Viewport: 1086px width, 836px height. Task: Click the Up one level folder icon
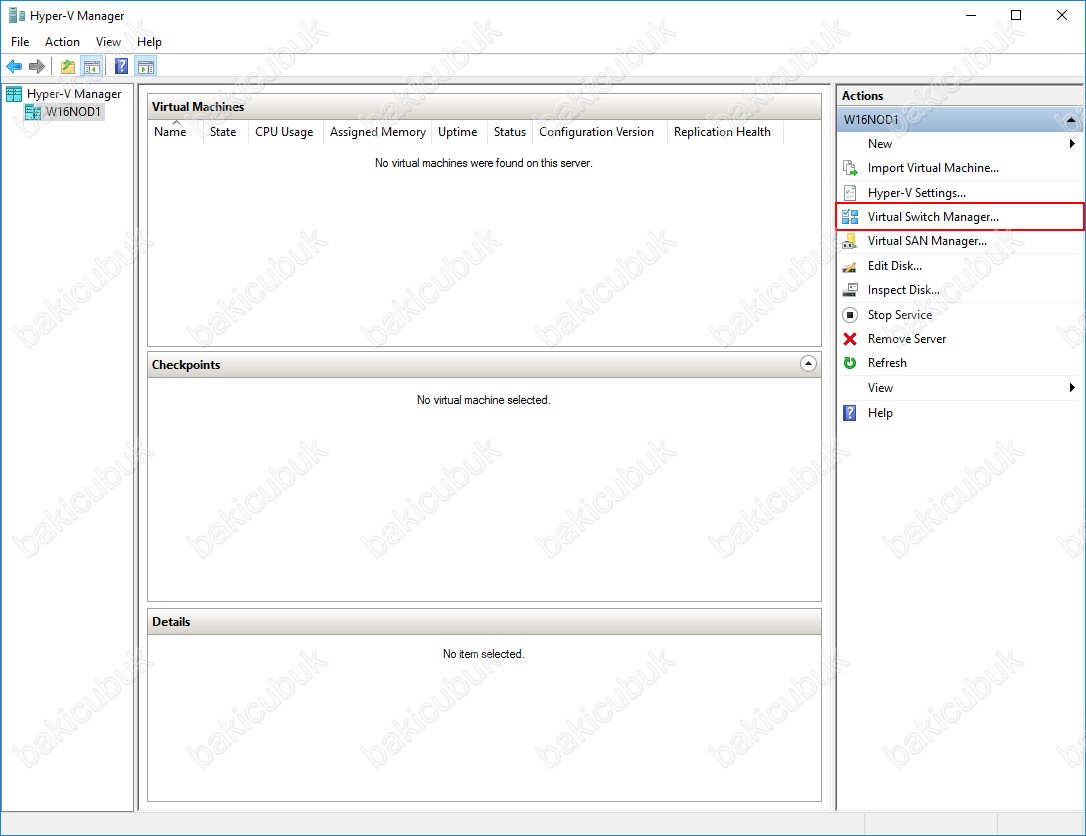point(68,66)
